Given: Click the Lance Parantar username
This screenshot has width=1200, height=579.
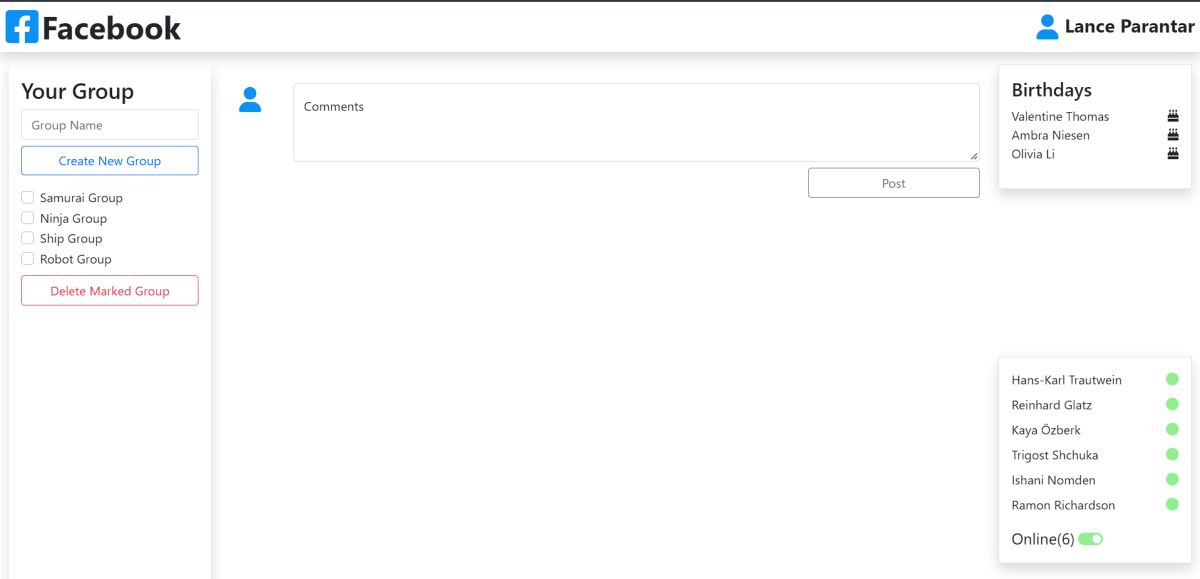Looking at the screenshot, I should coord(1129,27).
